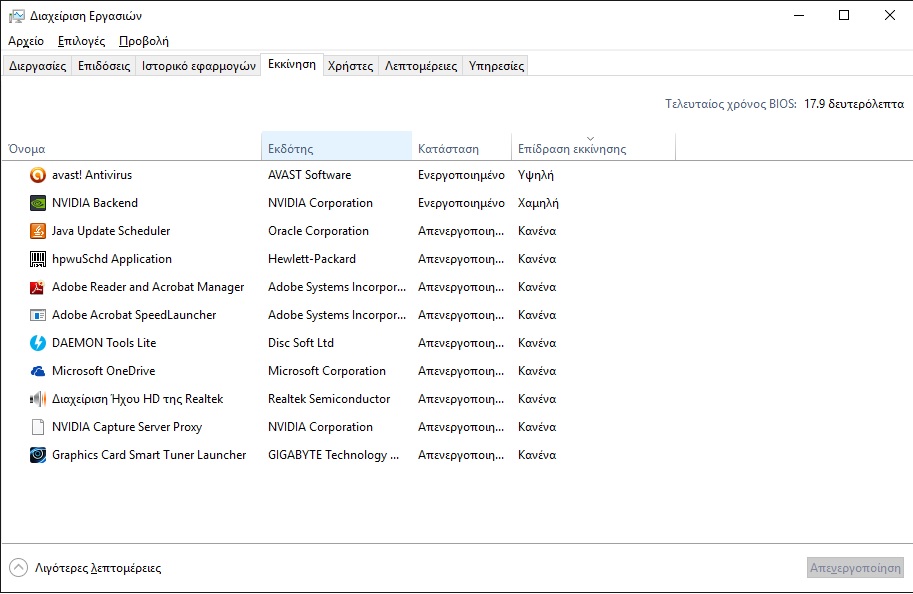Select the DAEMON Tools Lite entry
Viewport: 913px width, 594px height.
(x=104, y=343)
